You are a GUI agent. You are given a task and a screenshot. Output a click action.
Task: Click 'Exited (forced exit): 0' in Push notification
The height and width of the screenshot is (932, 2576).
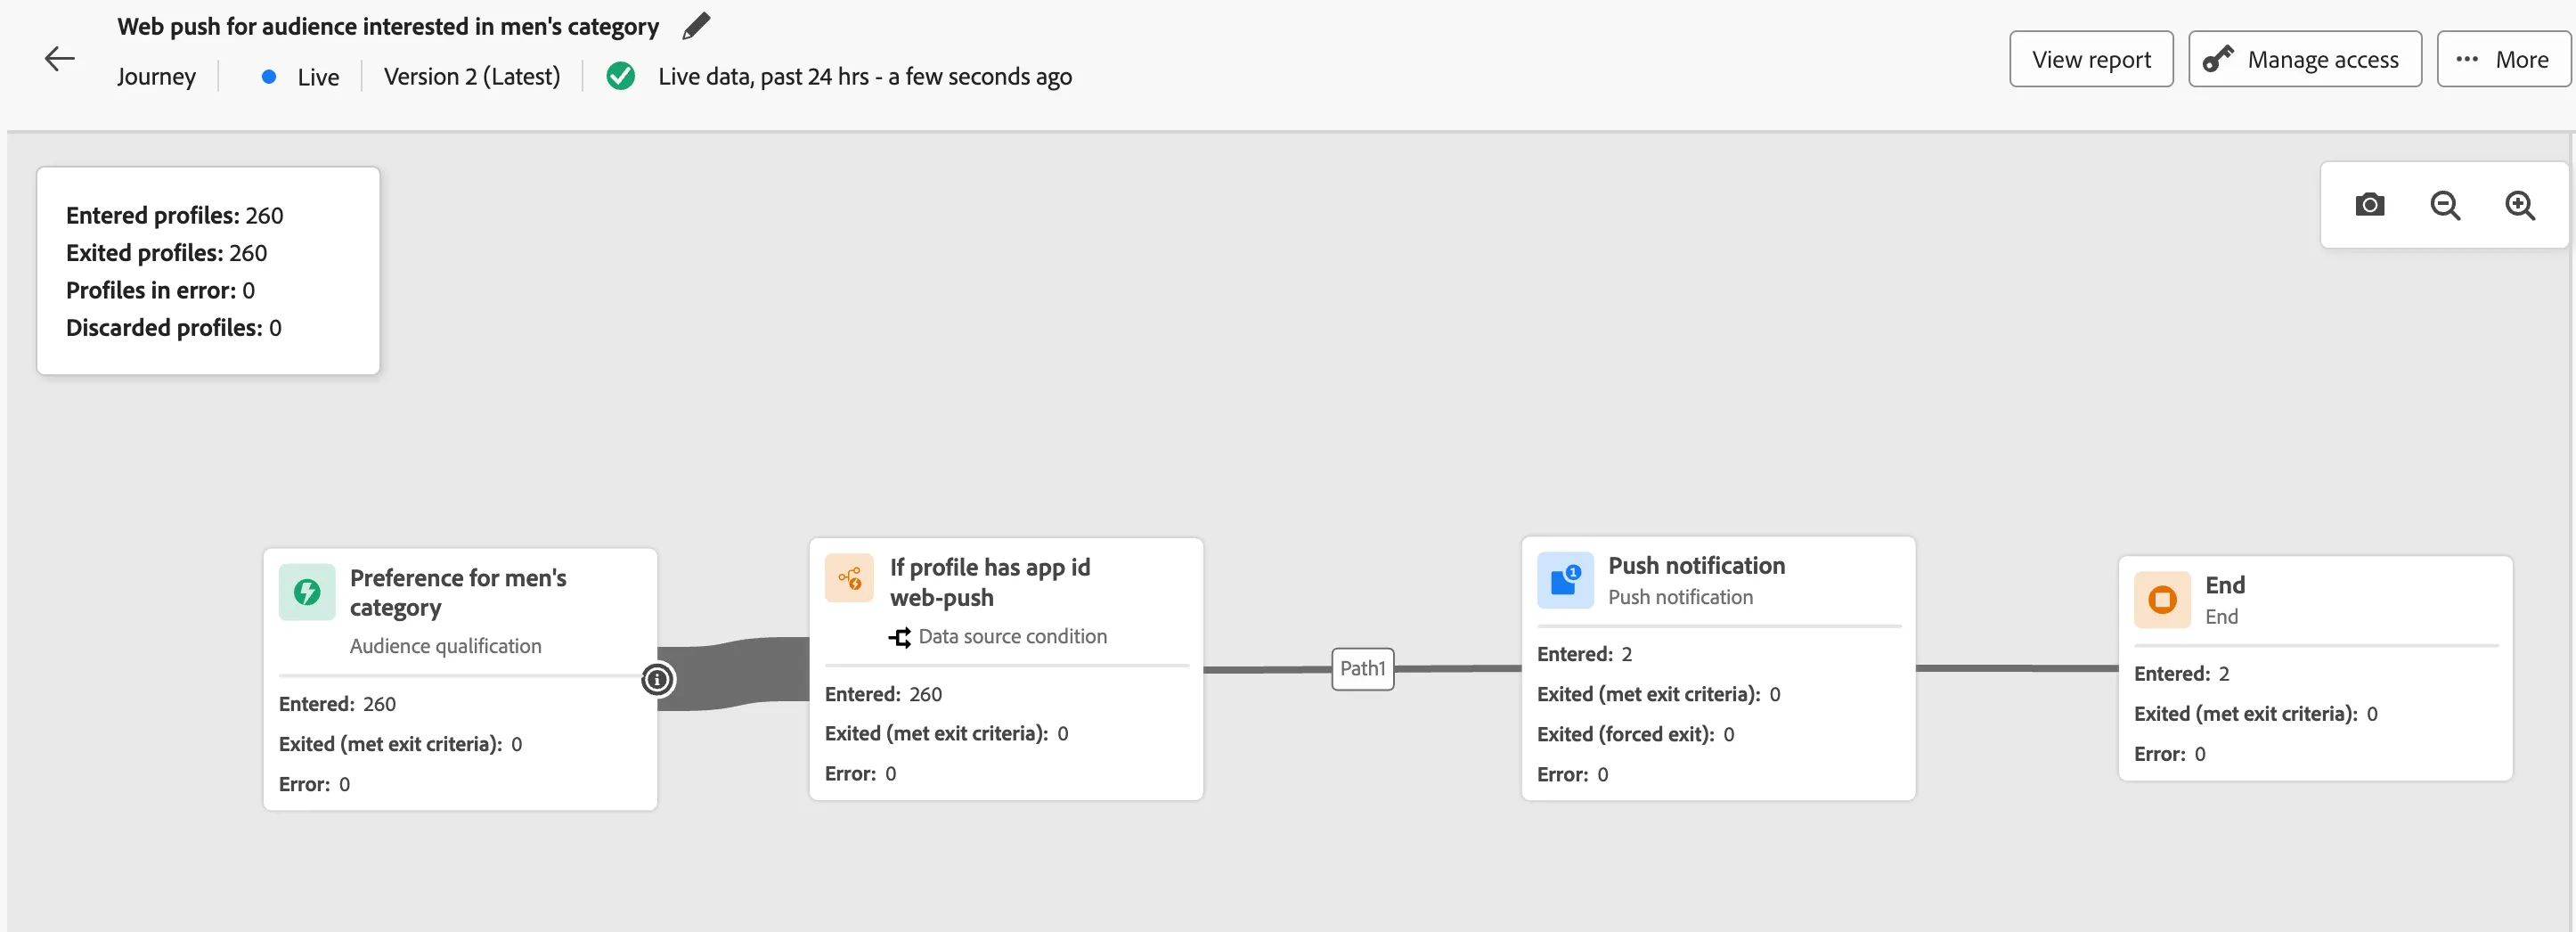[1635, 734]
